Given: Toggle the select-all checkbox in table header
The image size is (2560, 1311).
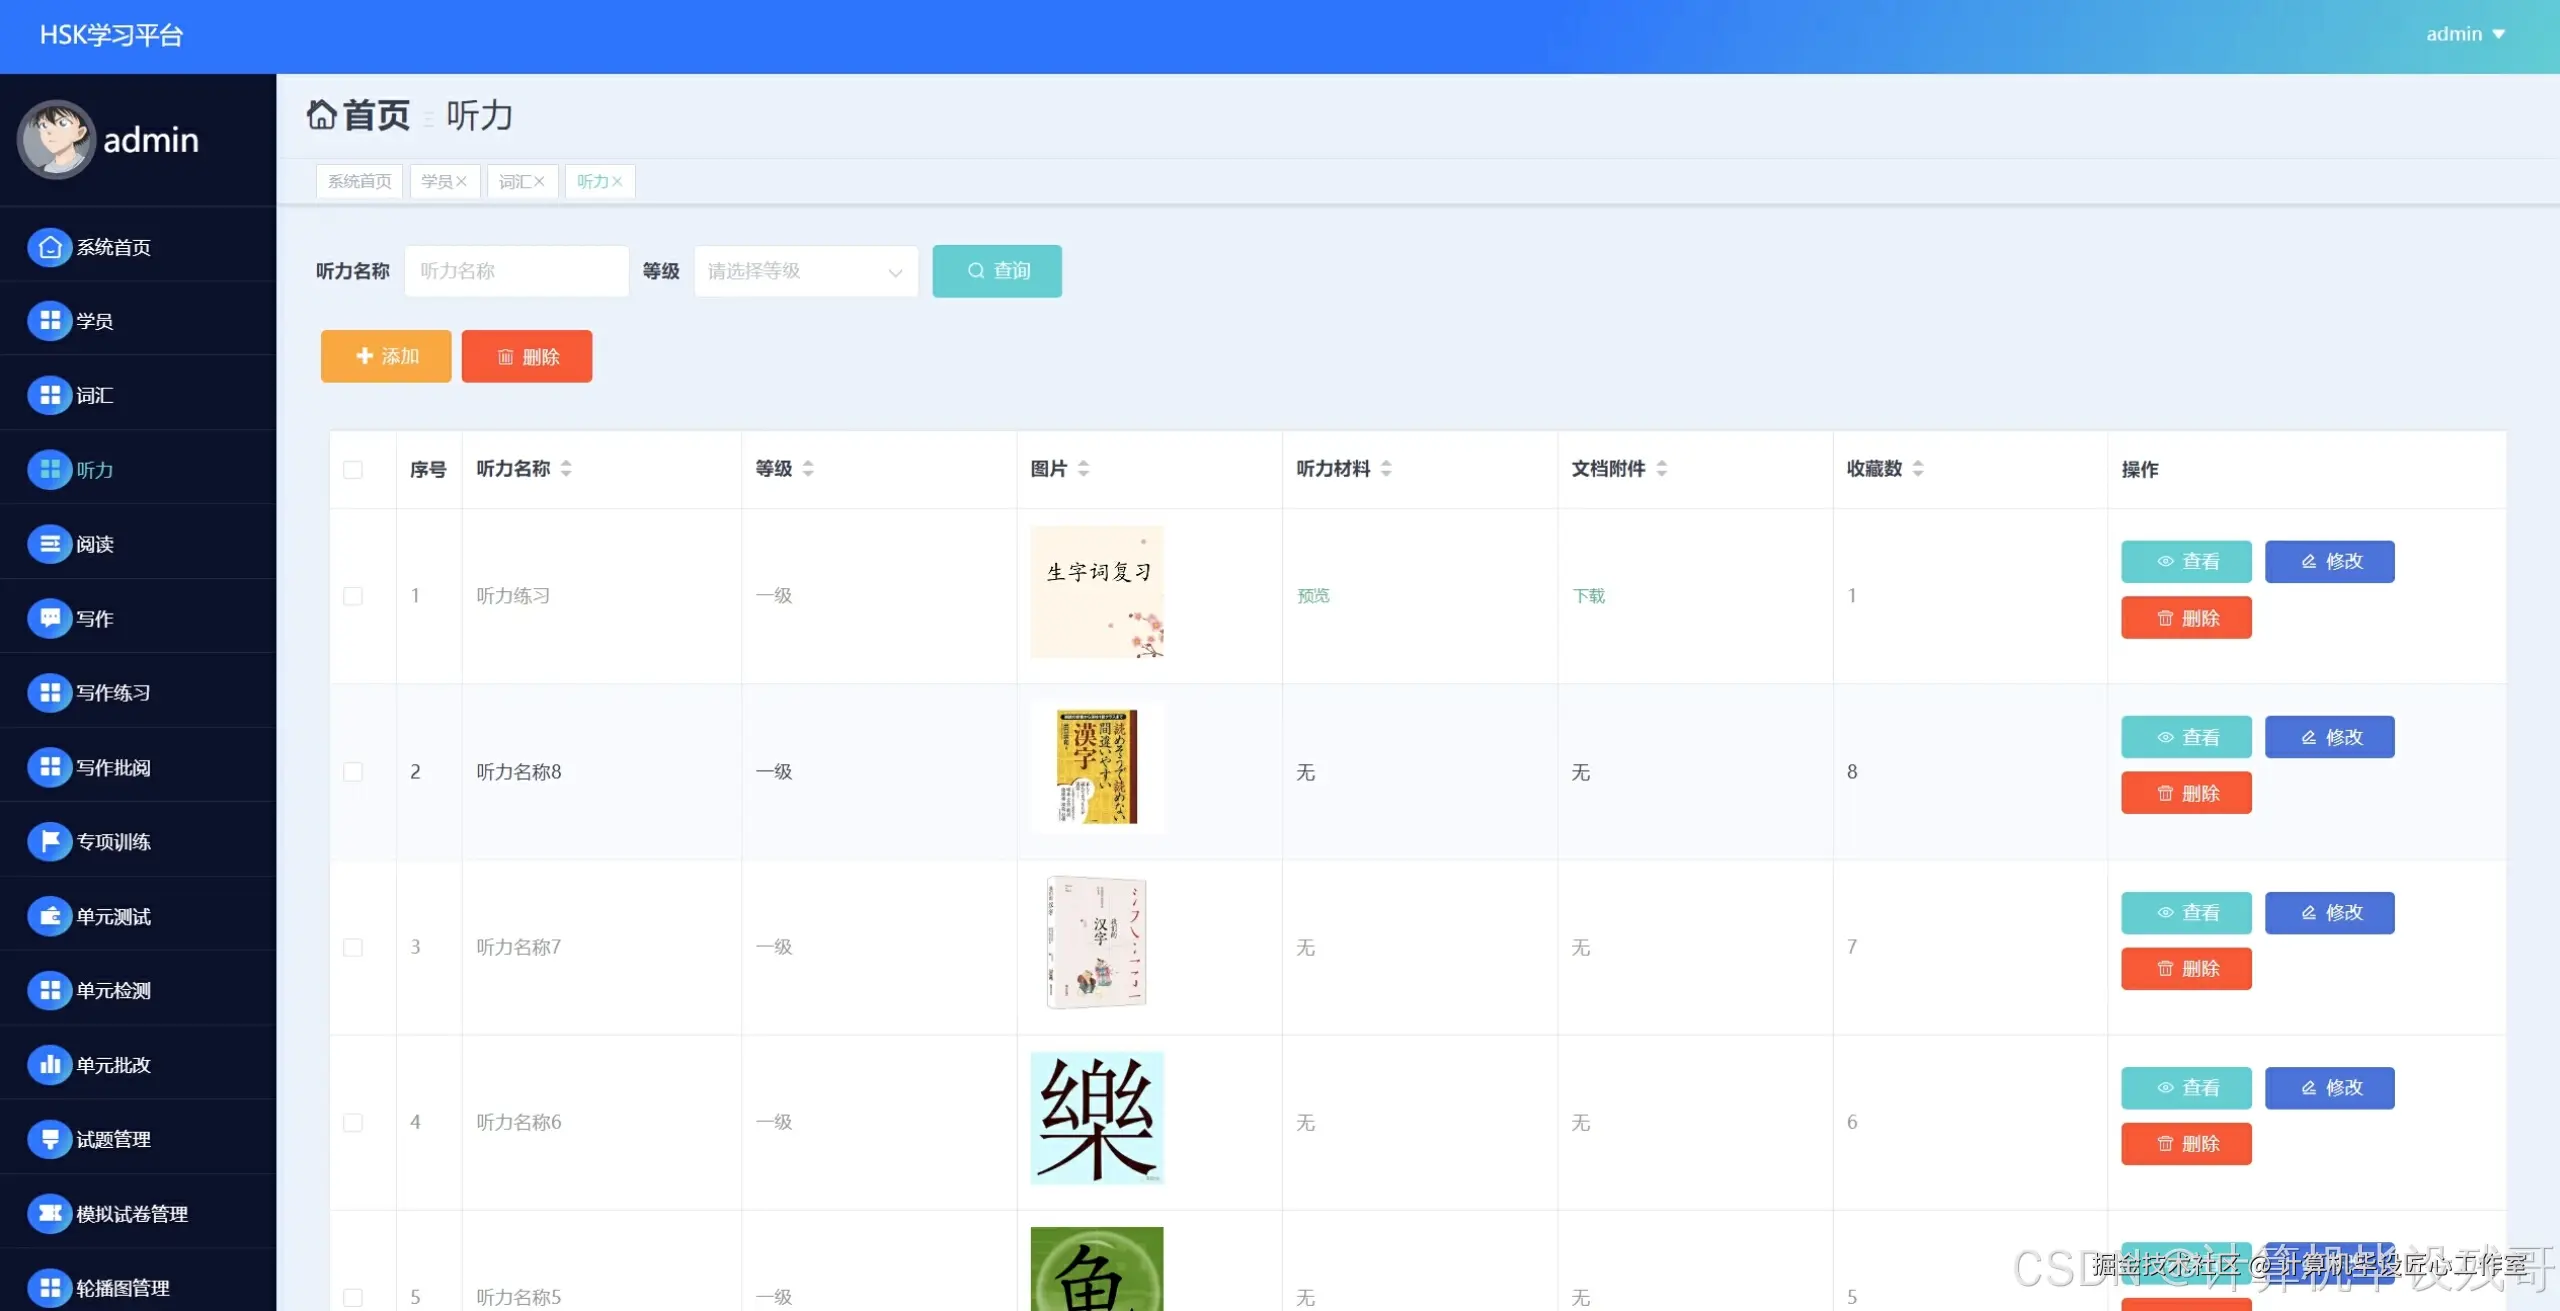Looking at the screenshot, I should click(x=352, y=469).
